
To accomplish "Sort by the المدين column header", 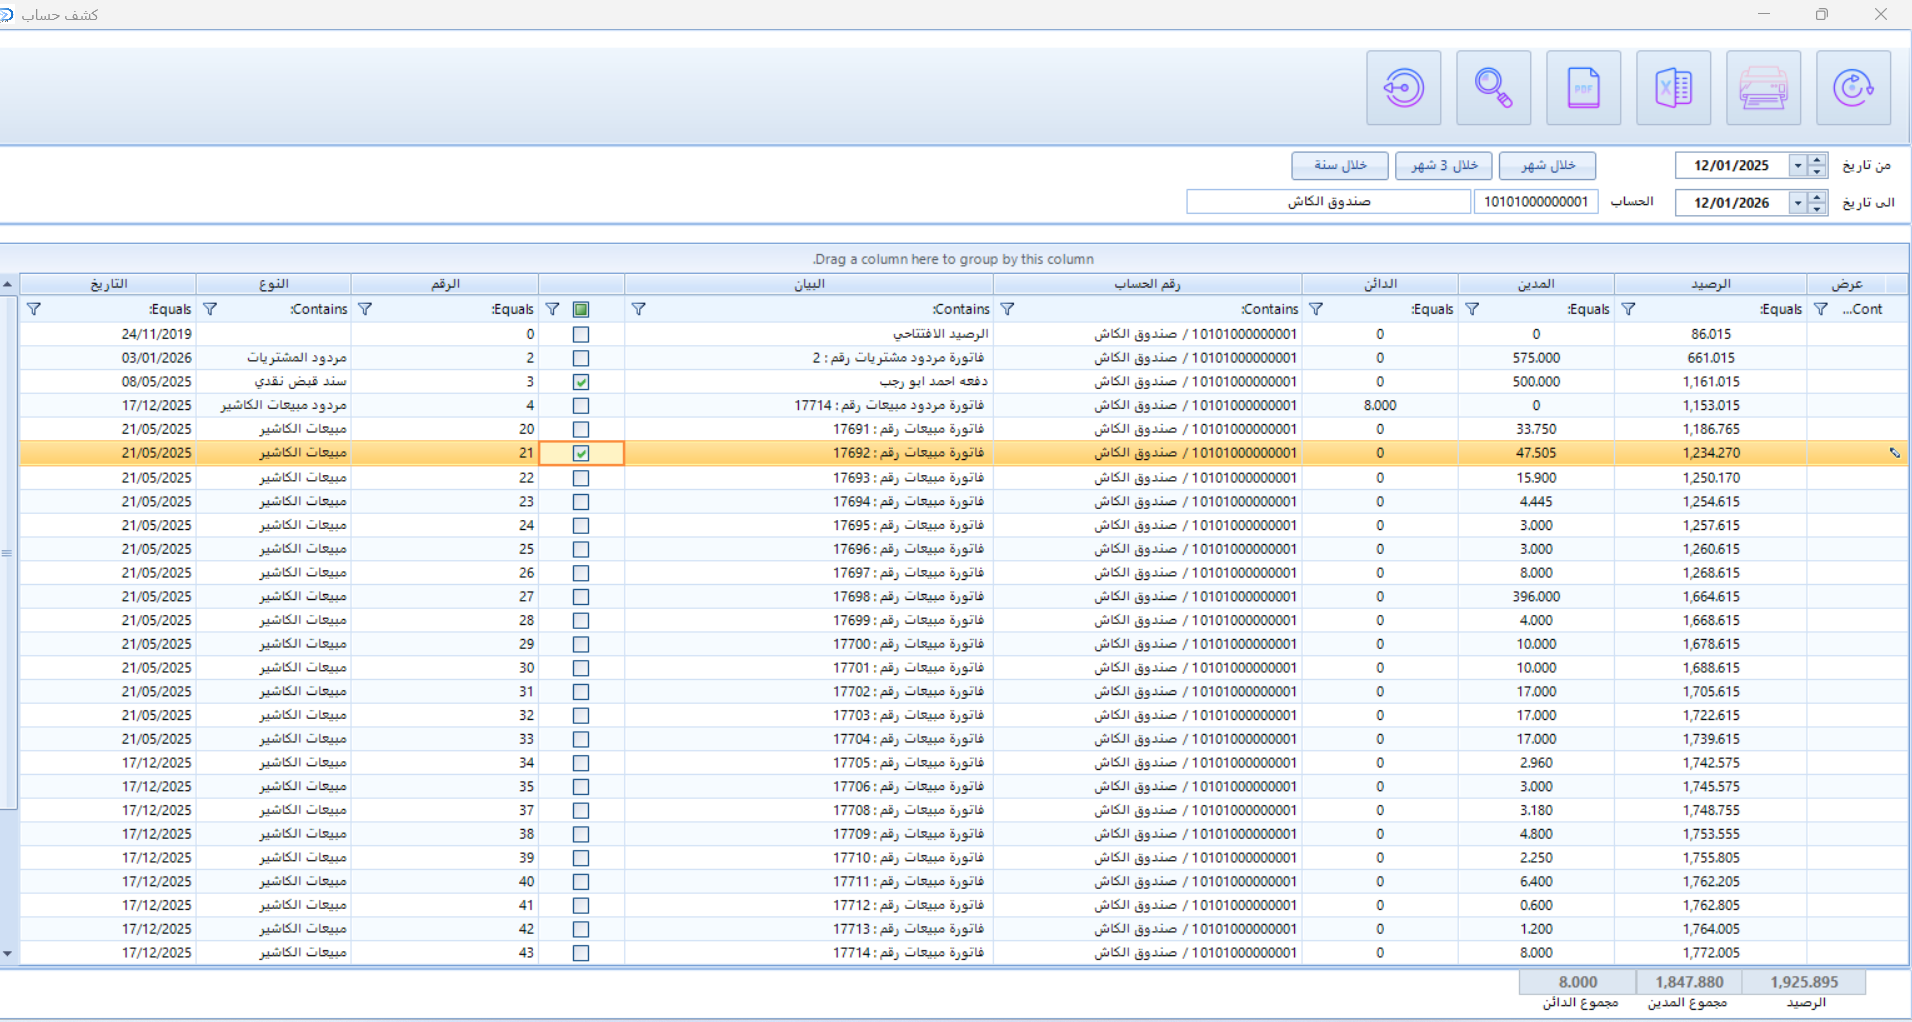I will 1535,284.
